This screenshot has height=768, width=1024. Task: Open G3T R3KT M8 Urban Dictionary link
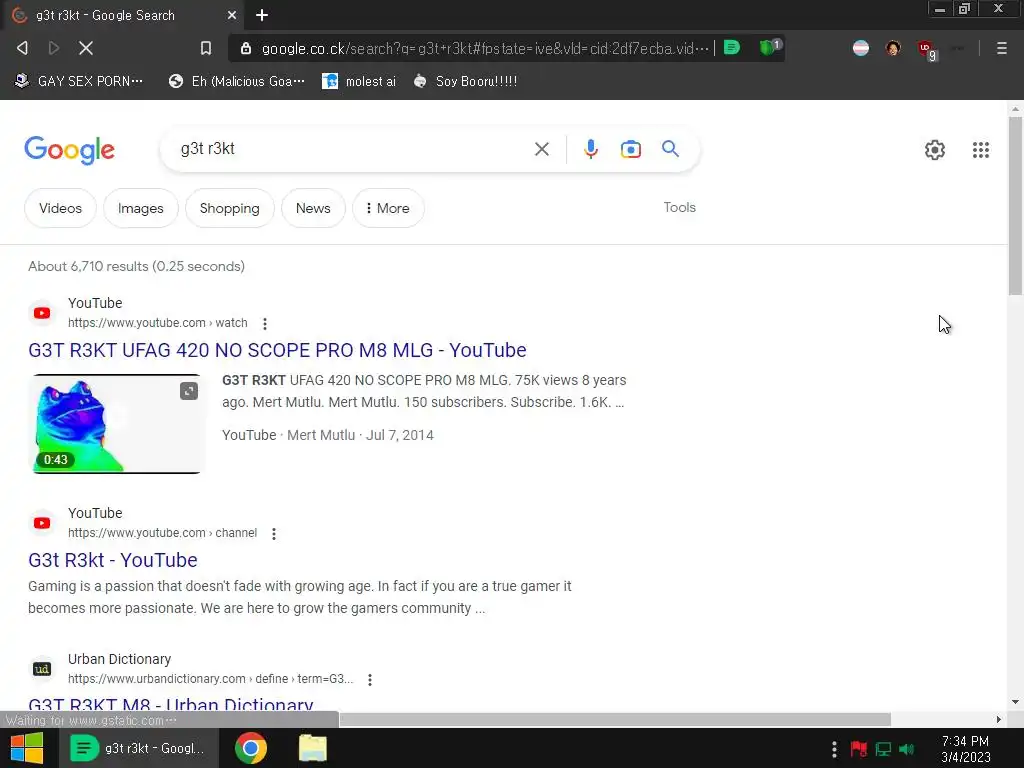[171, 704]
